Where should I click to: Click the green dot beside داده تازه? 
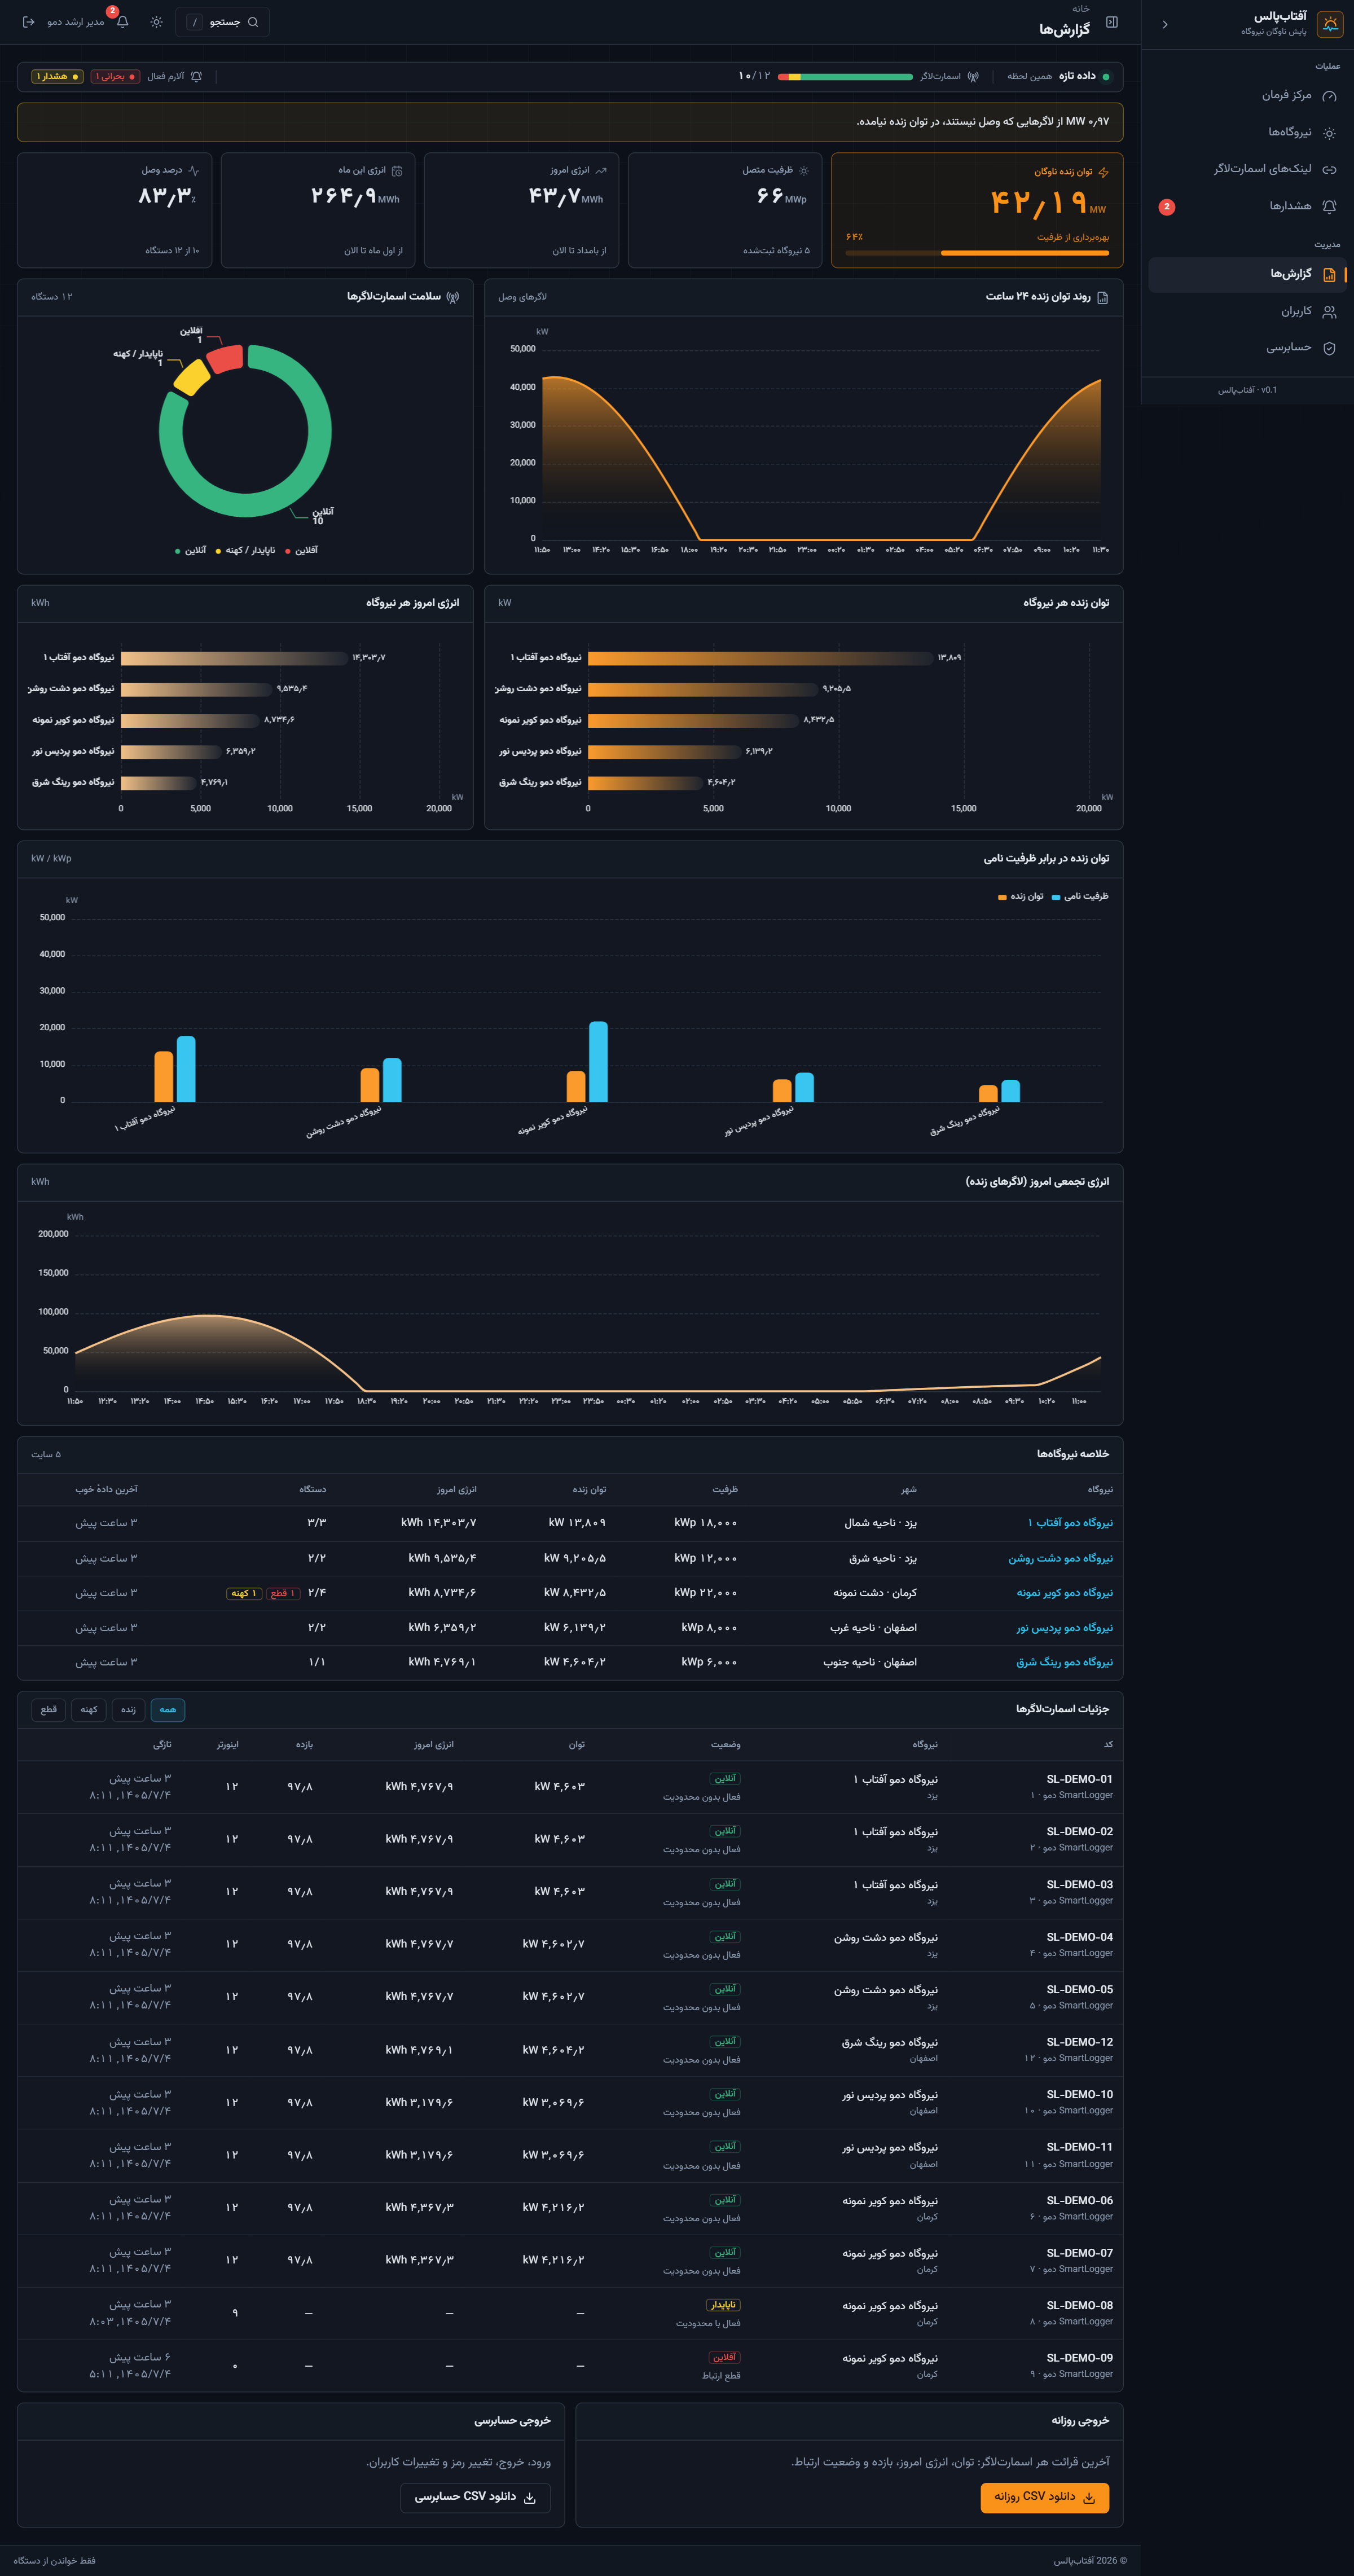point(1105,77)
